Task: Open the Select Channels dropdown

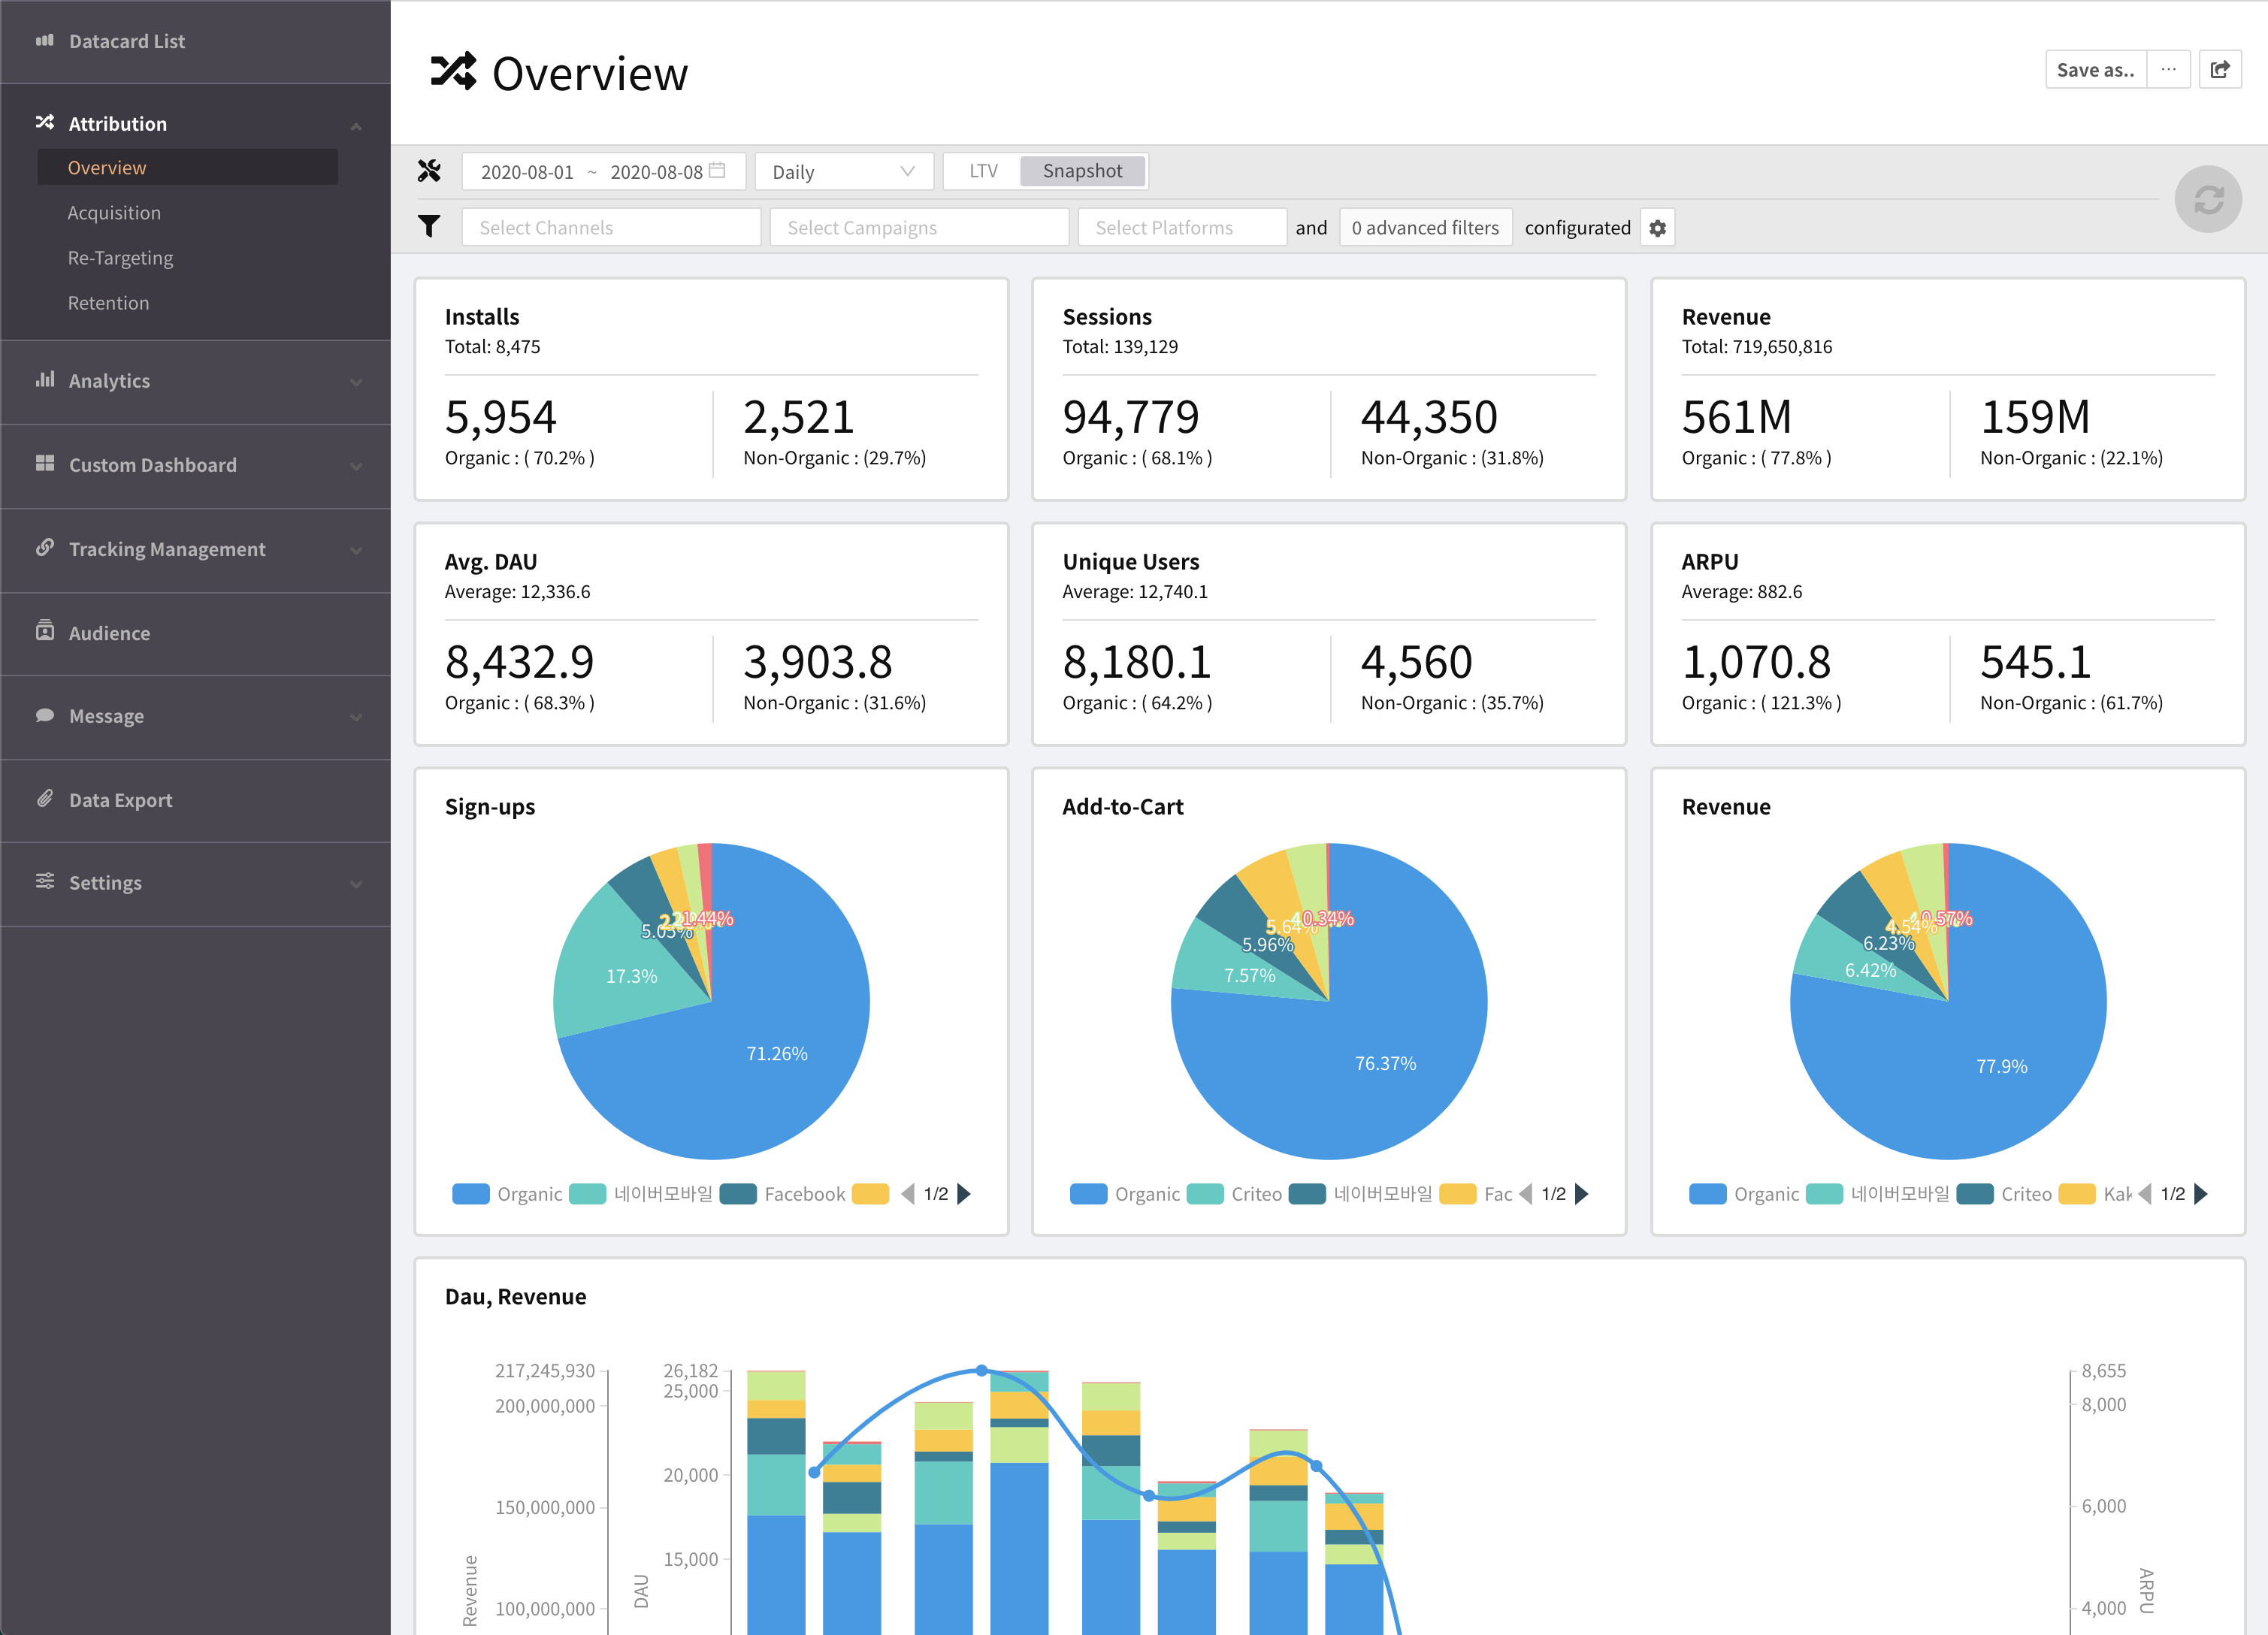Action: pyautogui.click(x=611, y=228)
